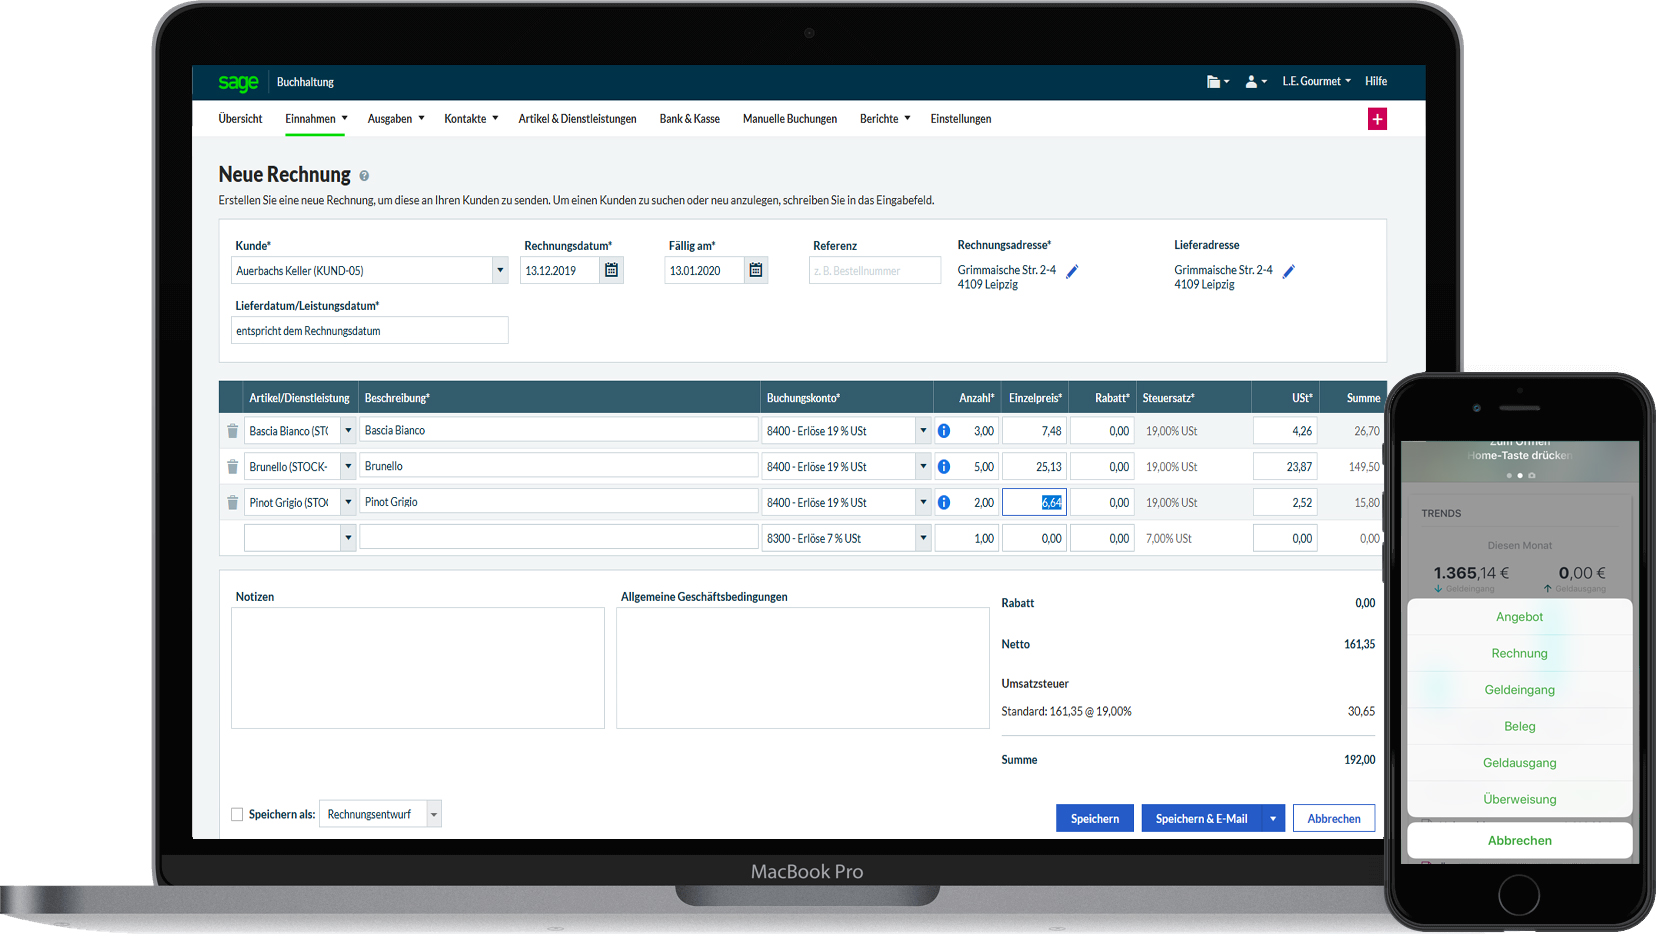The image size is (1660, 936).
Task: Click the Speichern button
Action: pyautogui.click(x=1095, y=819)
